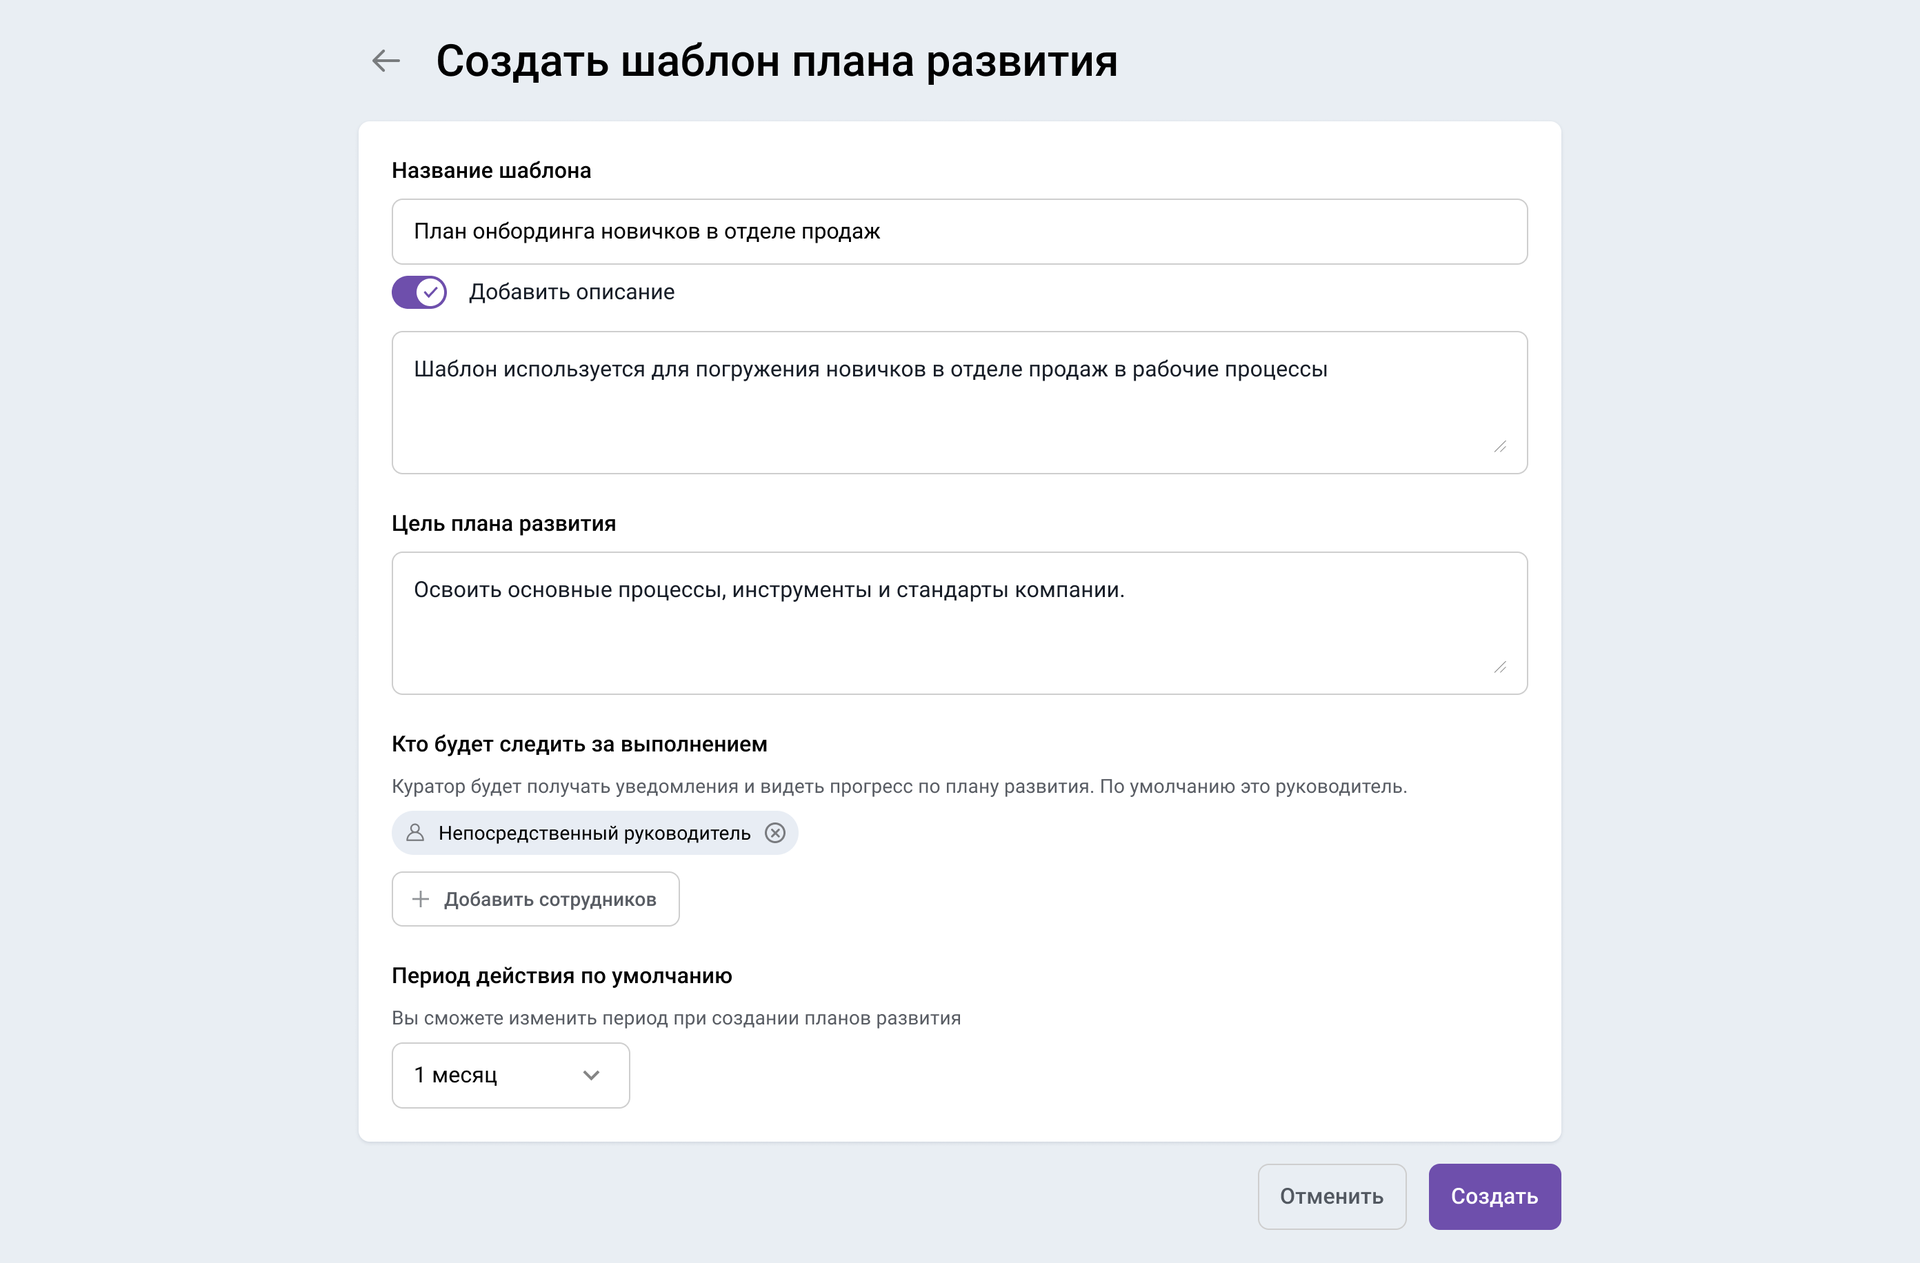Click the "Добавить сотрудников" button
The image size is (1920, 1263).
click(535, 899)
